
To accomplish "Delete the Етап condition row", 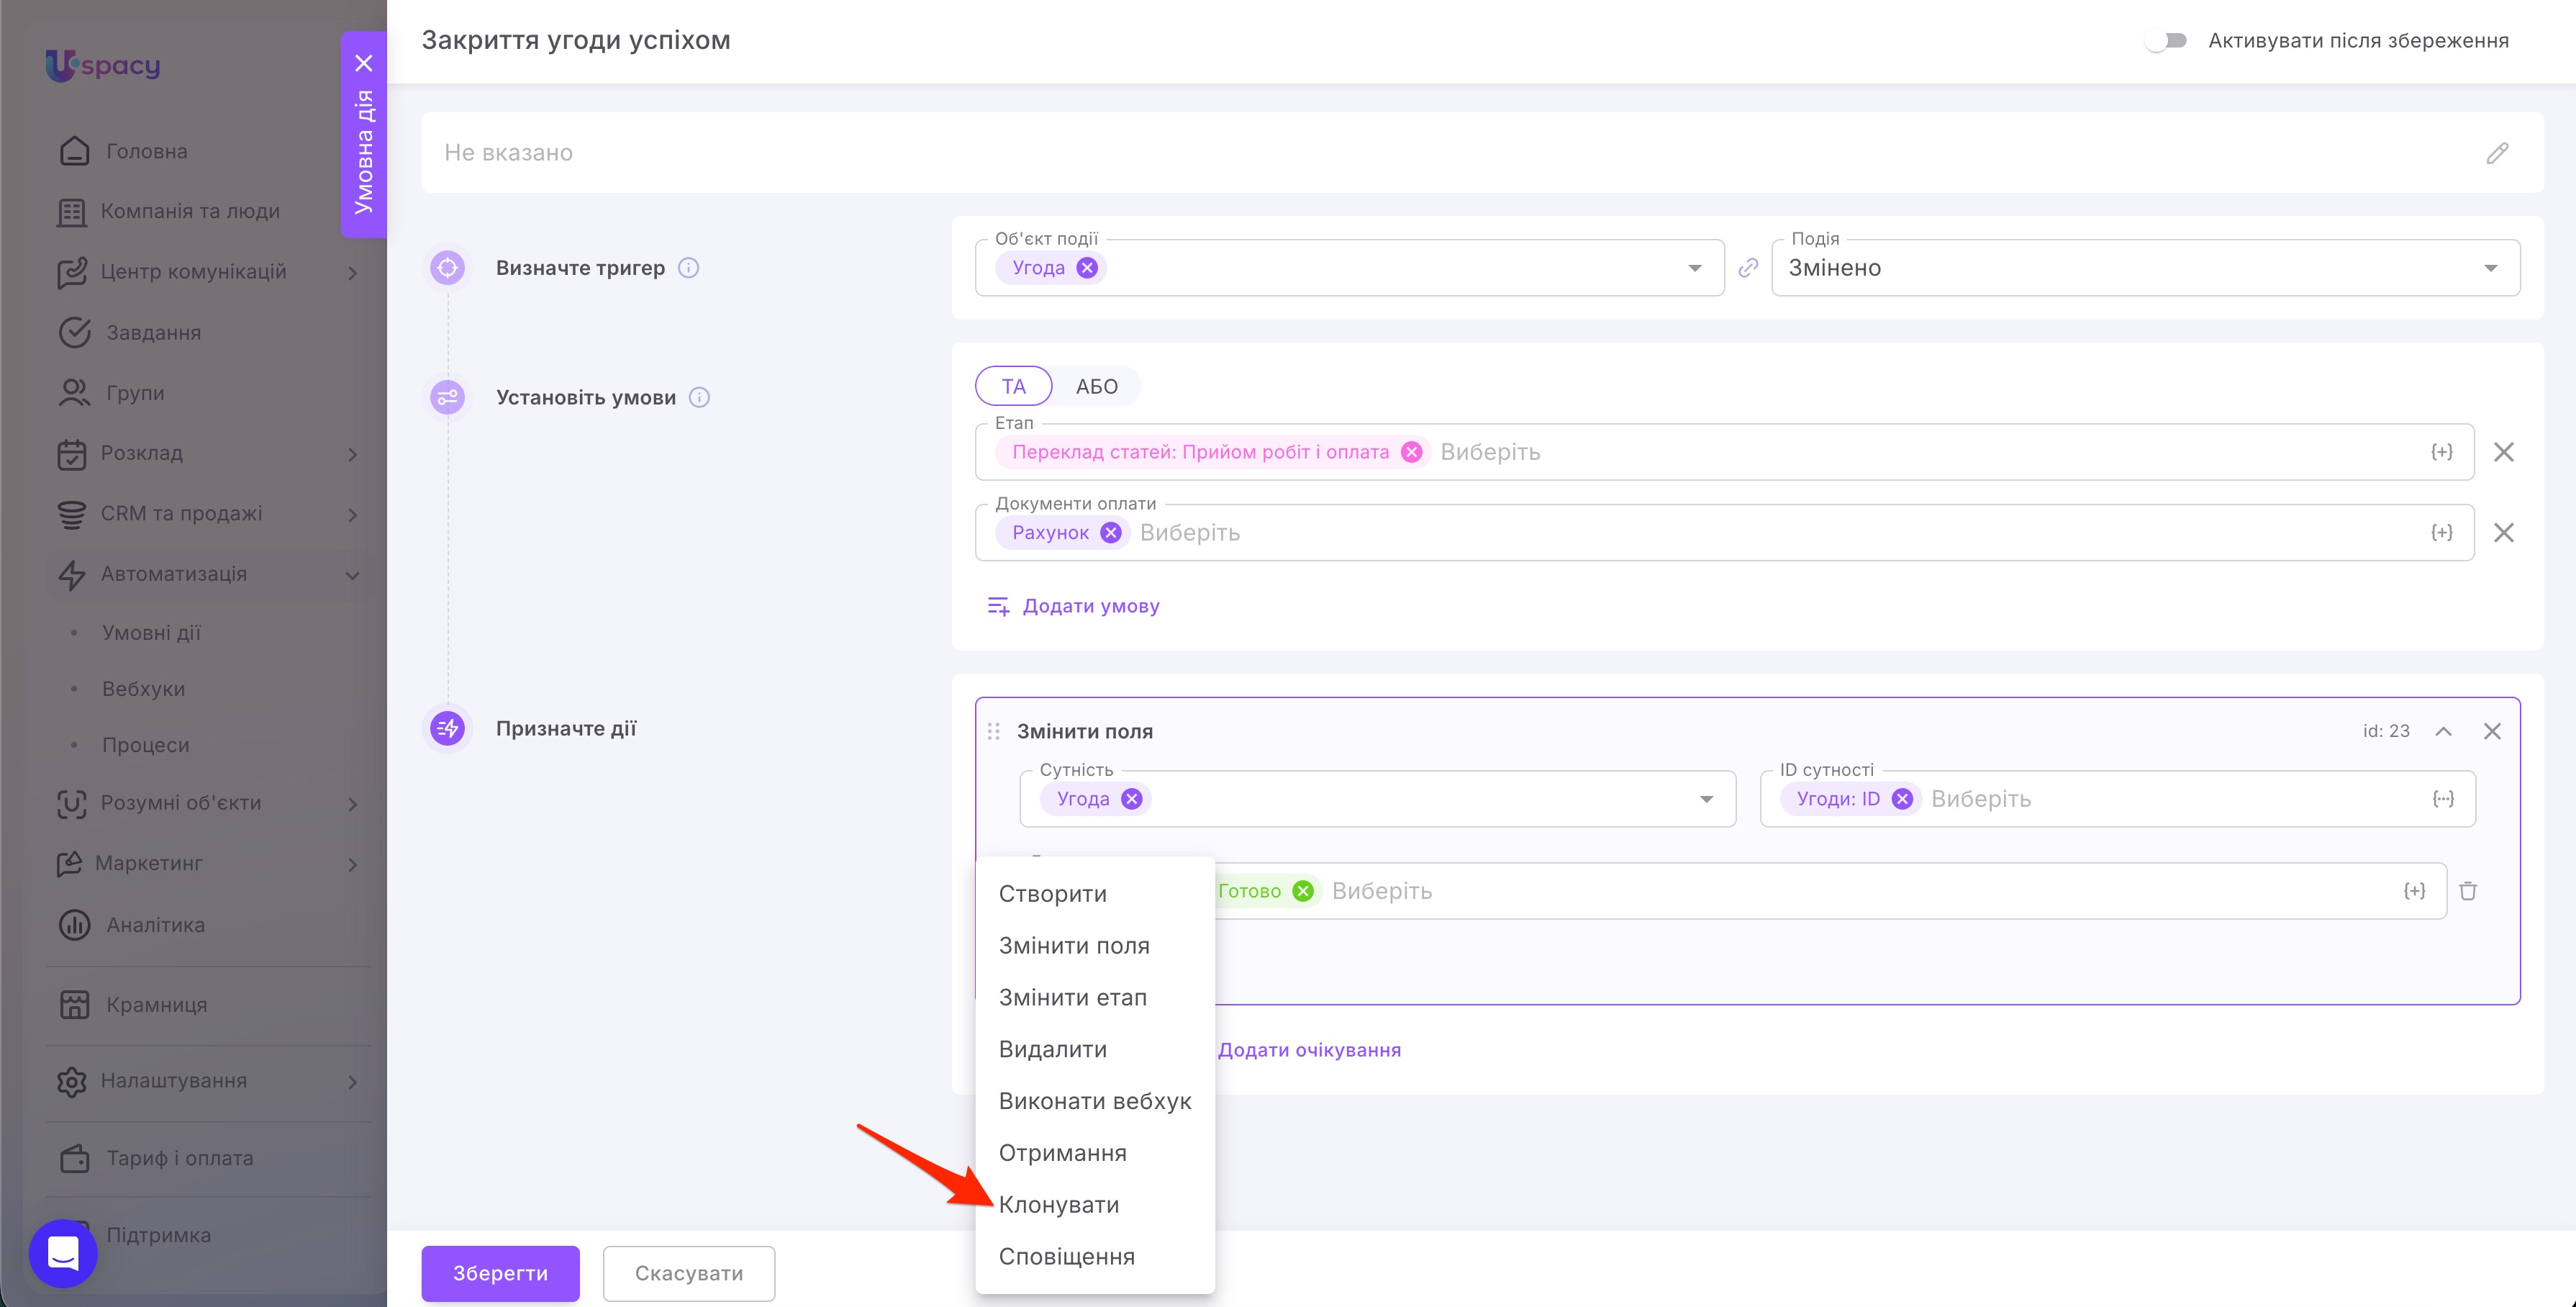I will [2503, 452].
